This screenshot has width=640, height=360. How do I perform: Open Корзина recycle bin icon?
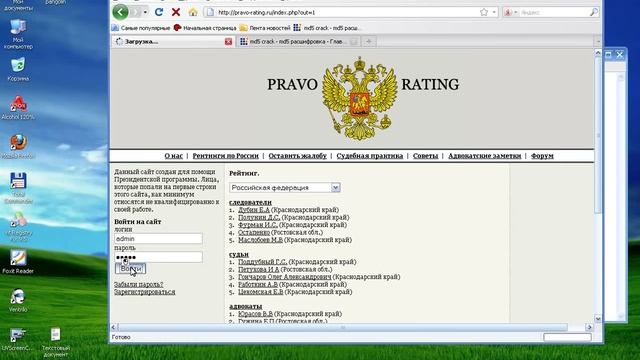tap(18, 69)
